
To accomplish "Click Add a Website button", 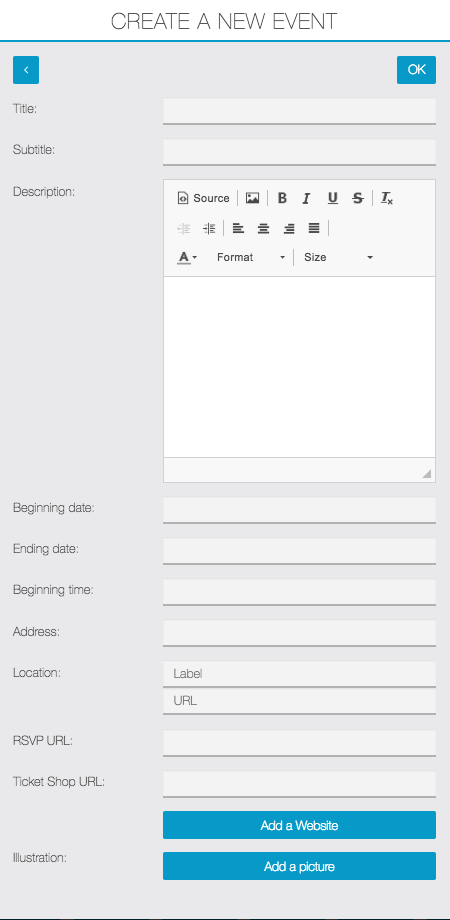I will (299, 825).
